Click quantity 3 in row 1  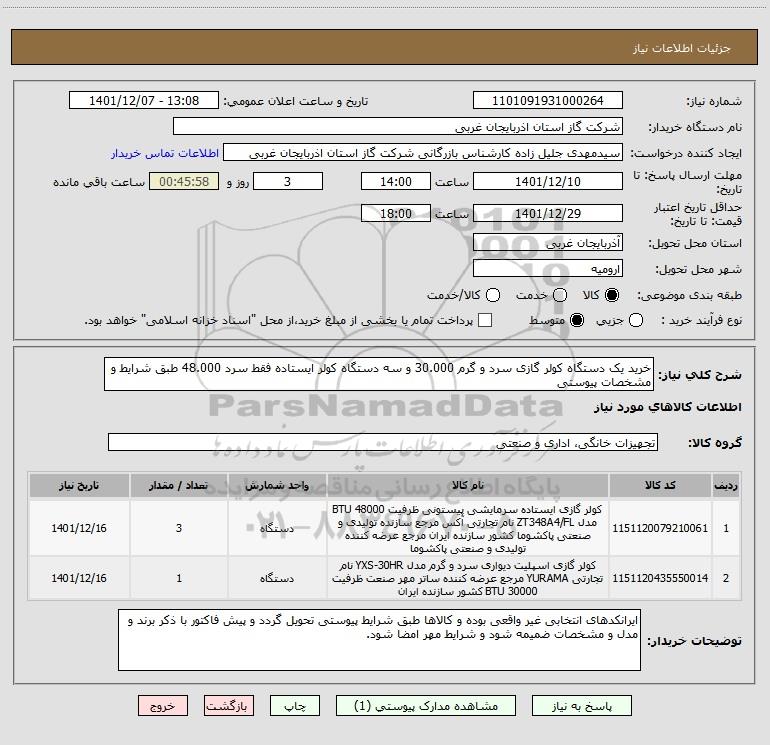(x=179, y=528)
